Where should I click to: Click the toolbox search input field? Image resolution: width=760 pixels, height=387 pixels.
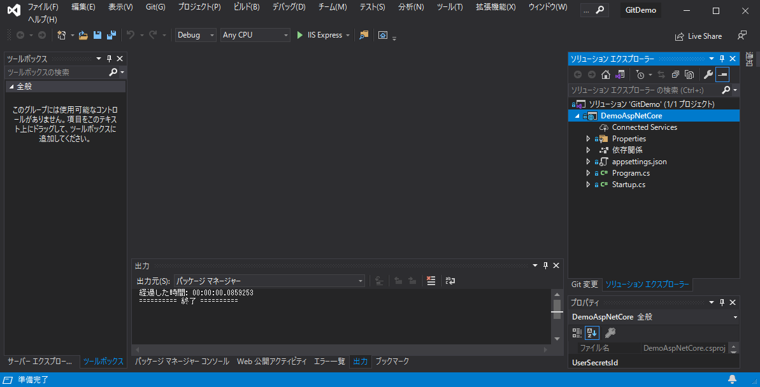[x=57, y=72]
